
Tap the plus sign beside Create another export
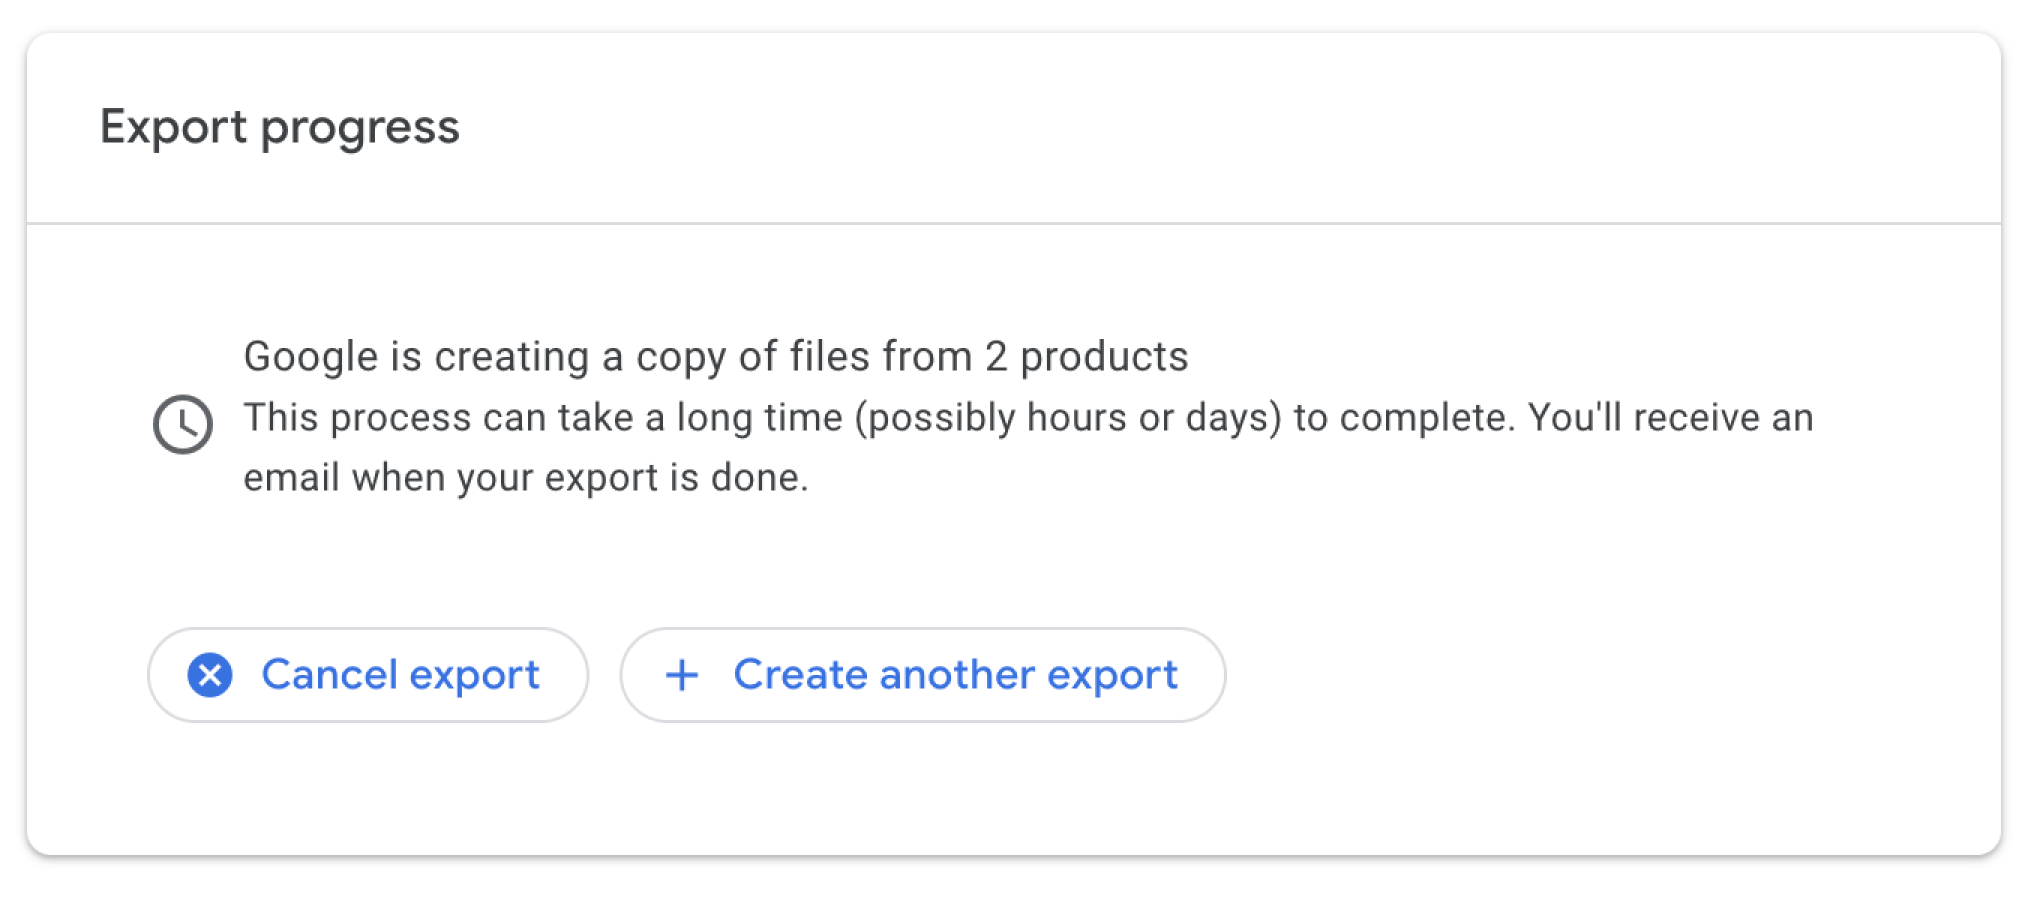(683, 675)
